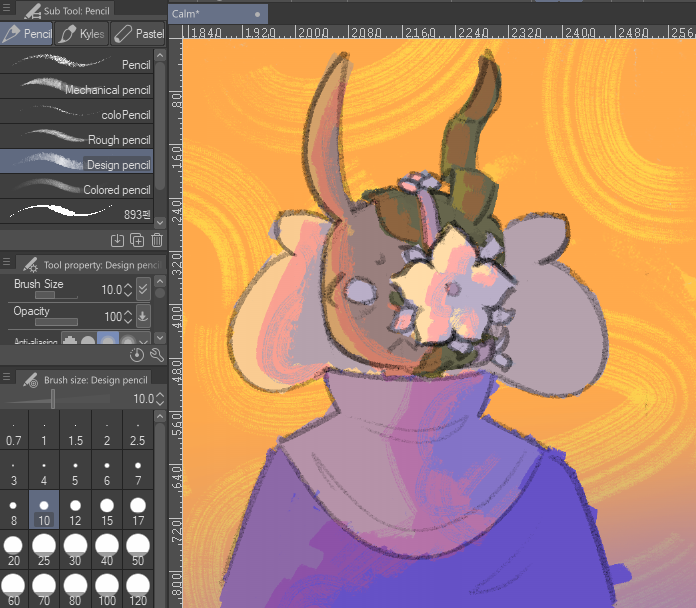The height and width of the screenshot is (608, 696).
Task: Set brush size preset 2.5
Action: pyautogui.click(x=138, y=430)
